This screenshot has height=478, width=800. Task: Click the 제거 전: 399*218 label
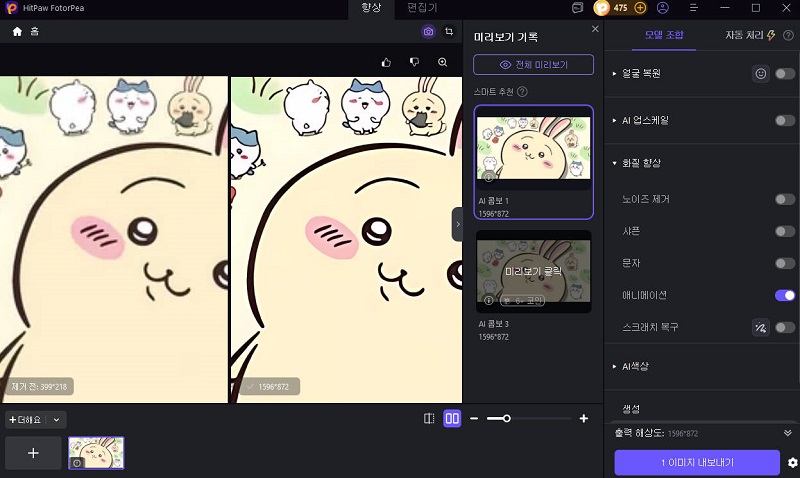click(x=39, y=387)
